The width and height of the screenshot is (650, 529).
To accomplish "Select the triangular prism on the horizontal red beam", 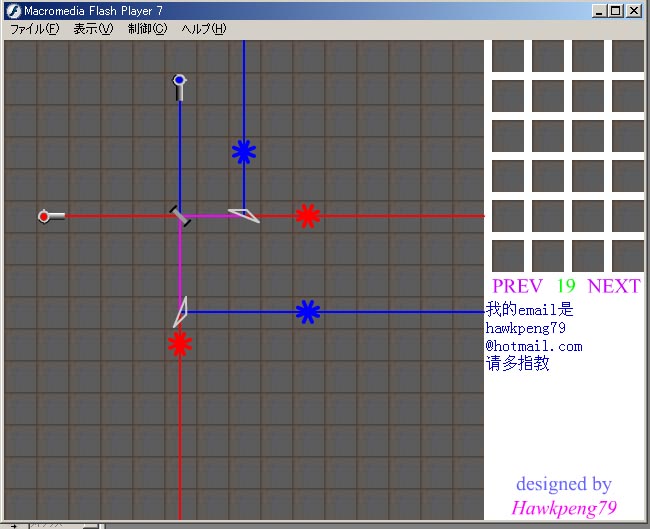I will coord(245,215).
